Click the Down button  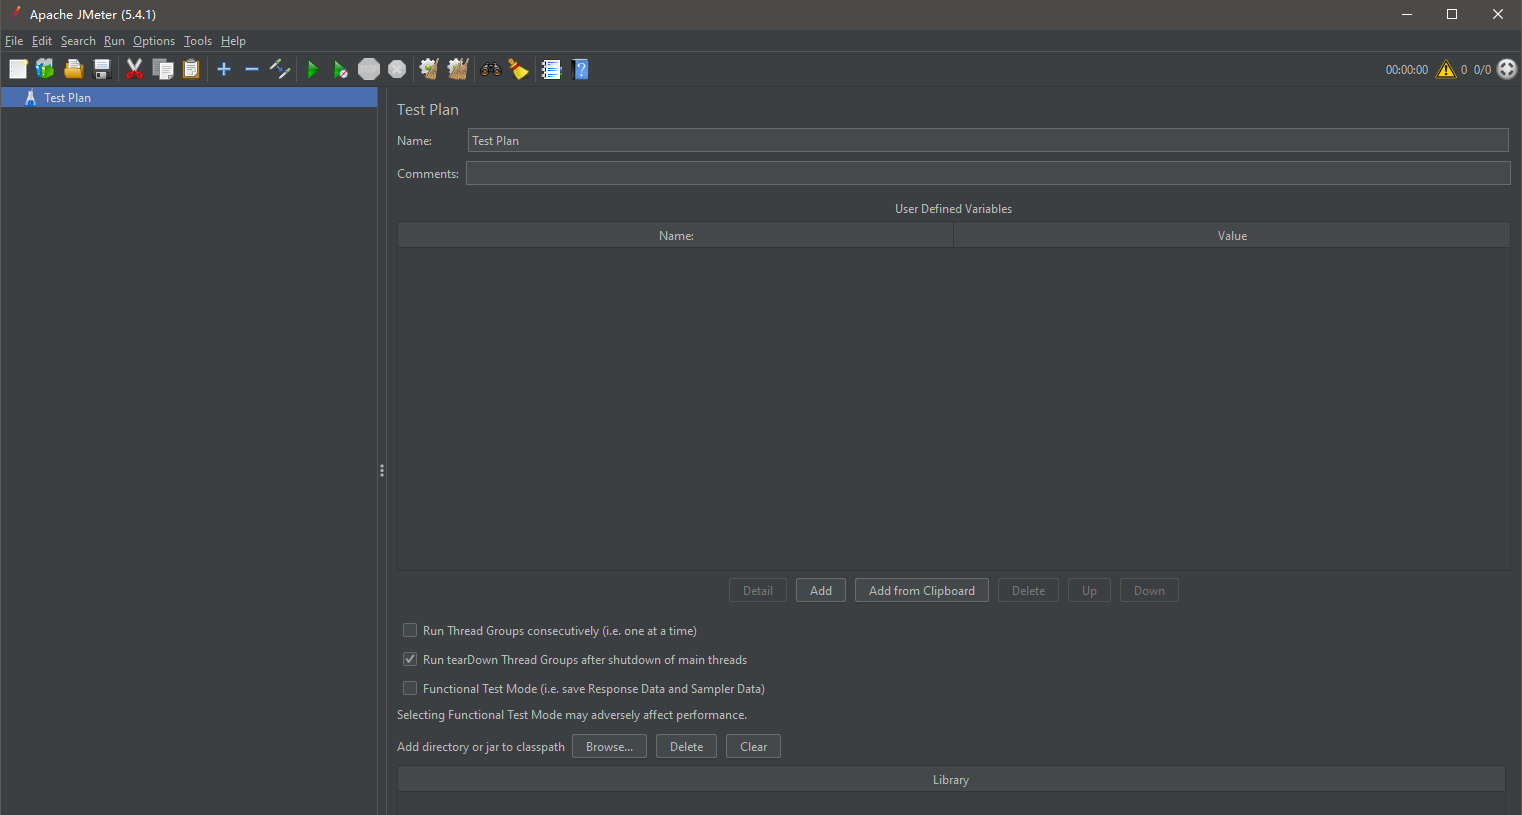(x=1149, y=591)
